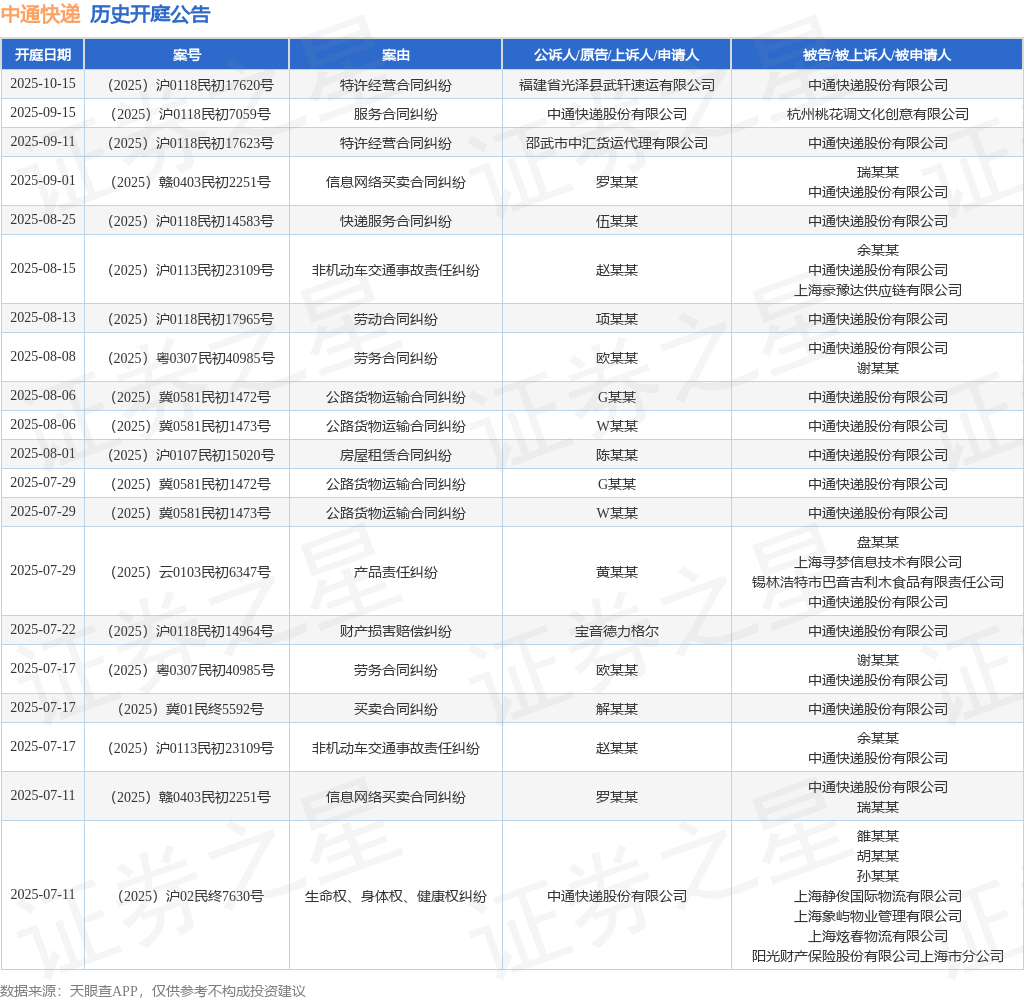Viewport: 1024px width, 1000px height.
Task: Select case number 沪02民终7630号
Action: click(x=191, y=896)
